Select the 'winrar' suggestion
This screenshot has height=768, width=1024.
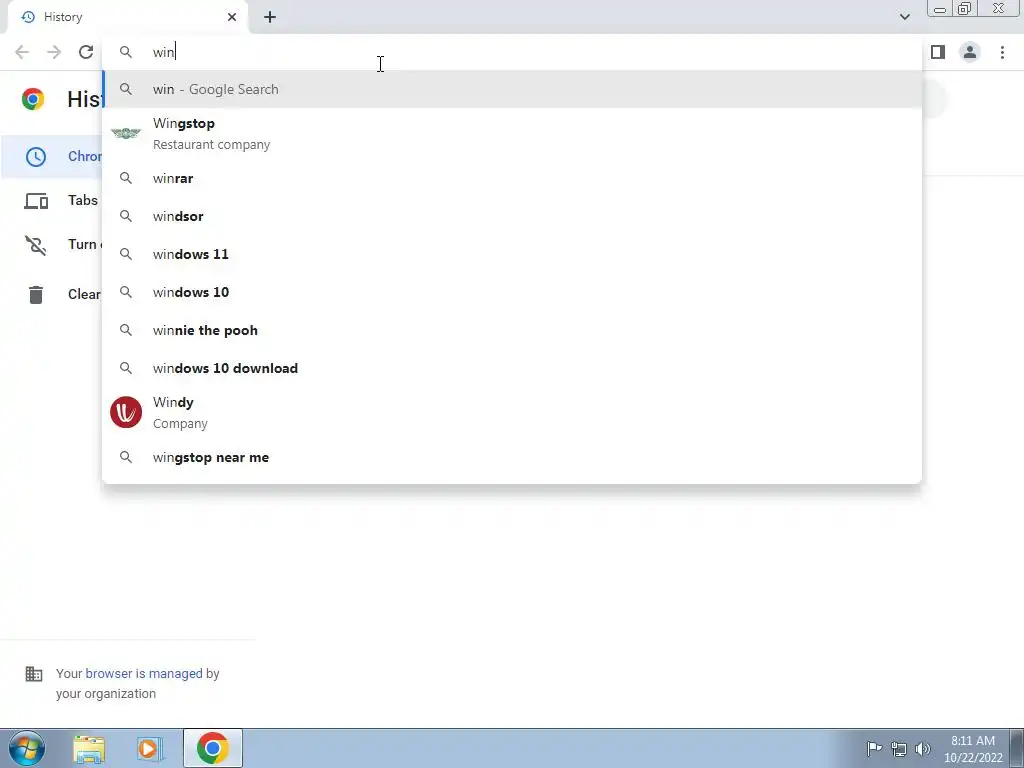[x=512, y=178]
